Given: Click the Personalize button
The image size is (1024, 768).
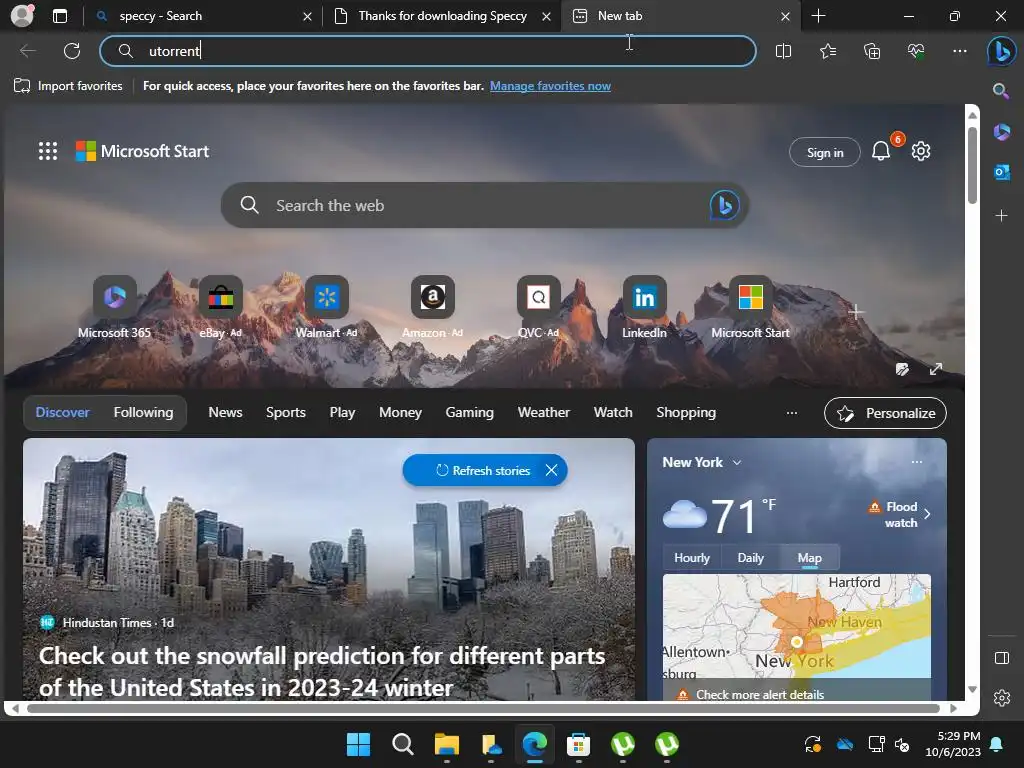Looking at the screenshot, I should point(885,413).
